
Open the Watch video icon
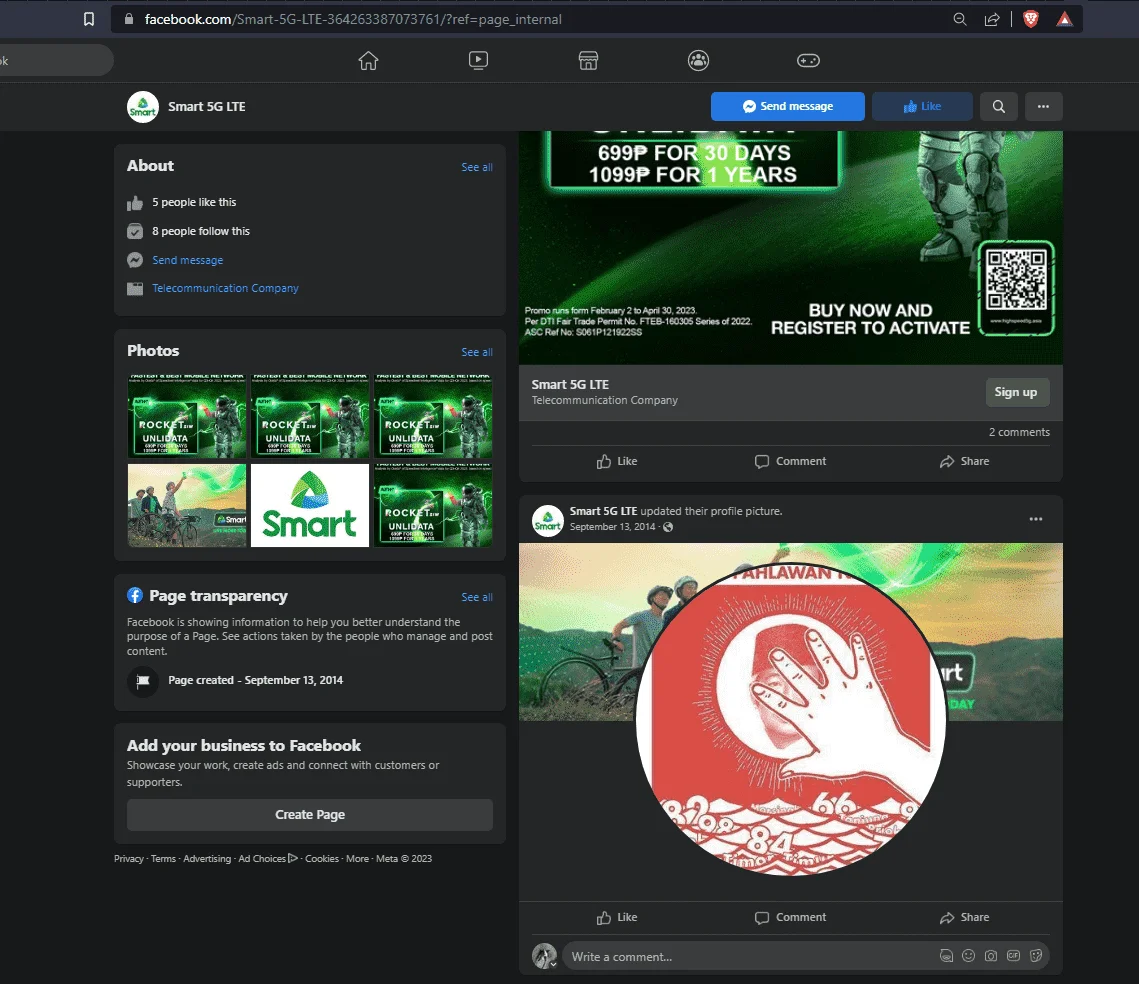(478, 60)
